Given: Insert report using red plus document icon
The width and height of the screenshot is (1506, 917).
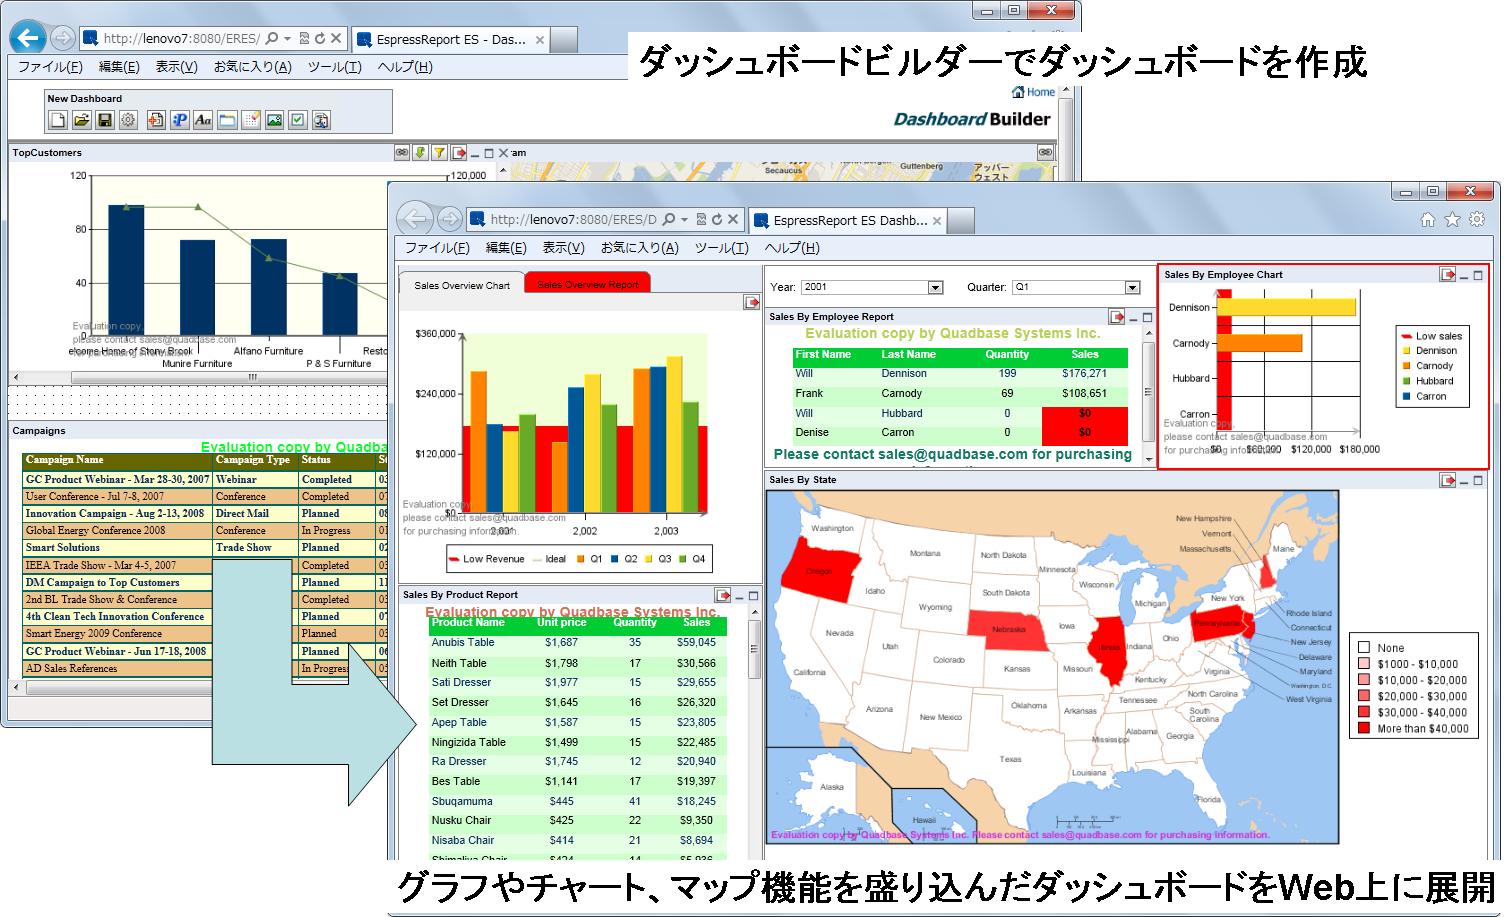Looking at the screenshot, I should coord(155,120).
